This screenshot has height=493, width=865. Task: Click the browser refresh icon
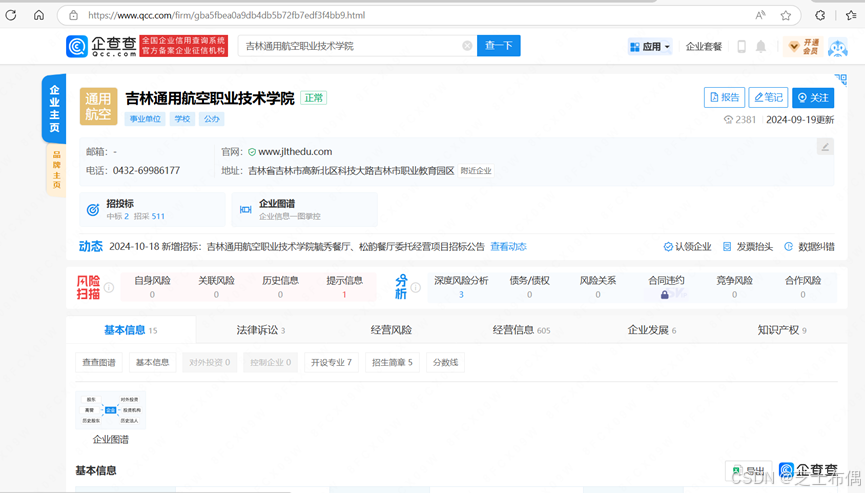click(x=11, y=15)
